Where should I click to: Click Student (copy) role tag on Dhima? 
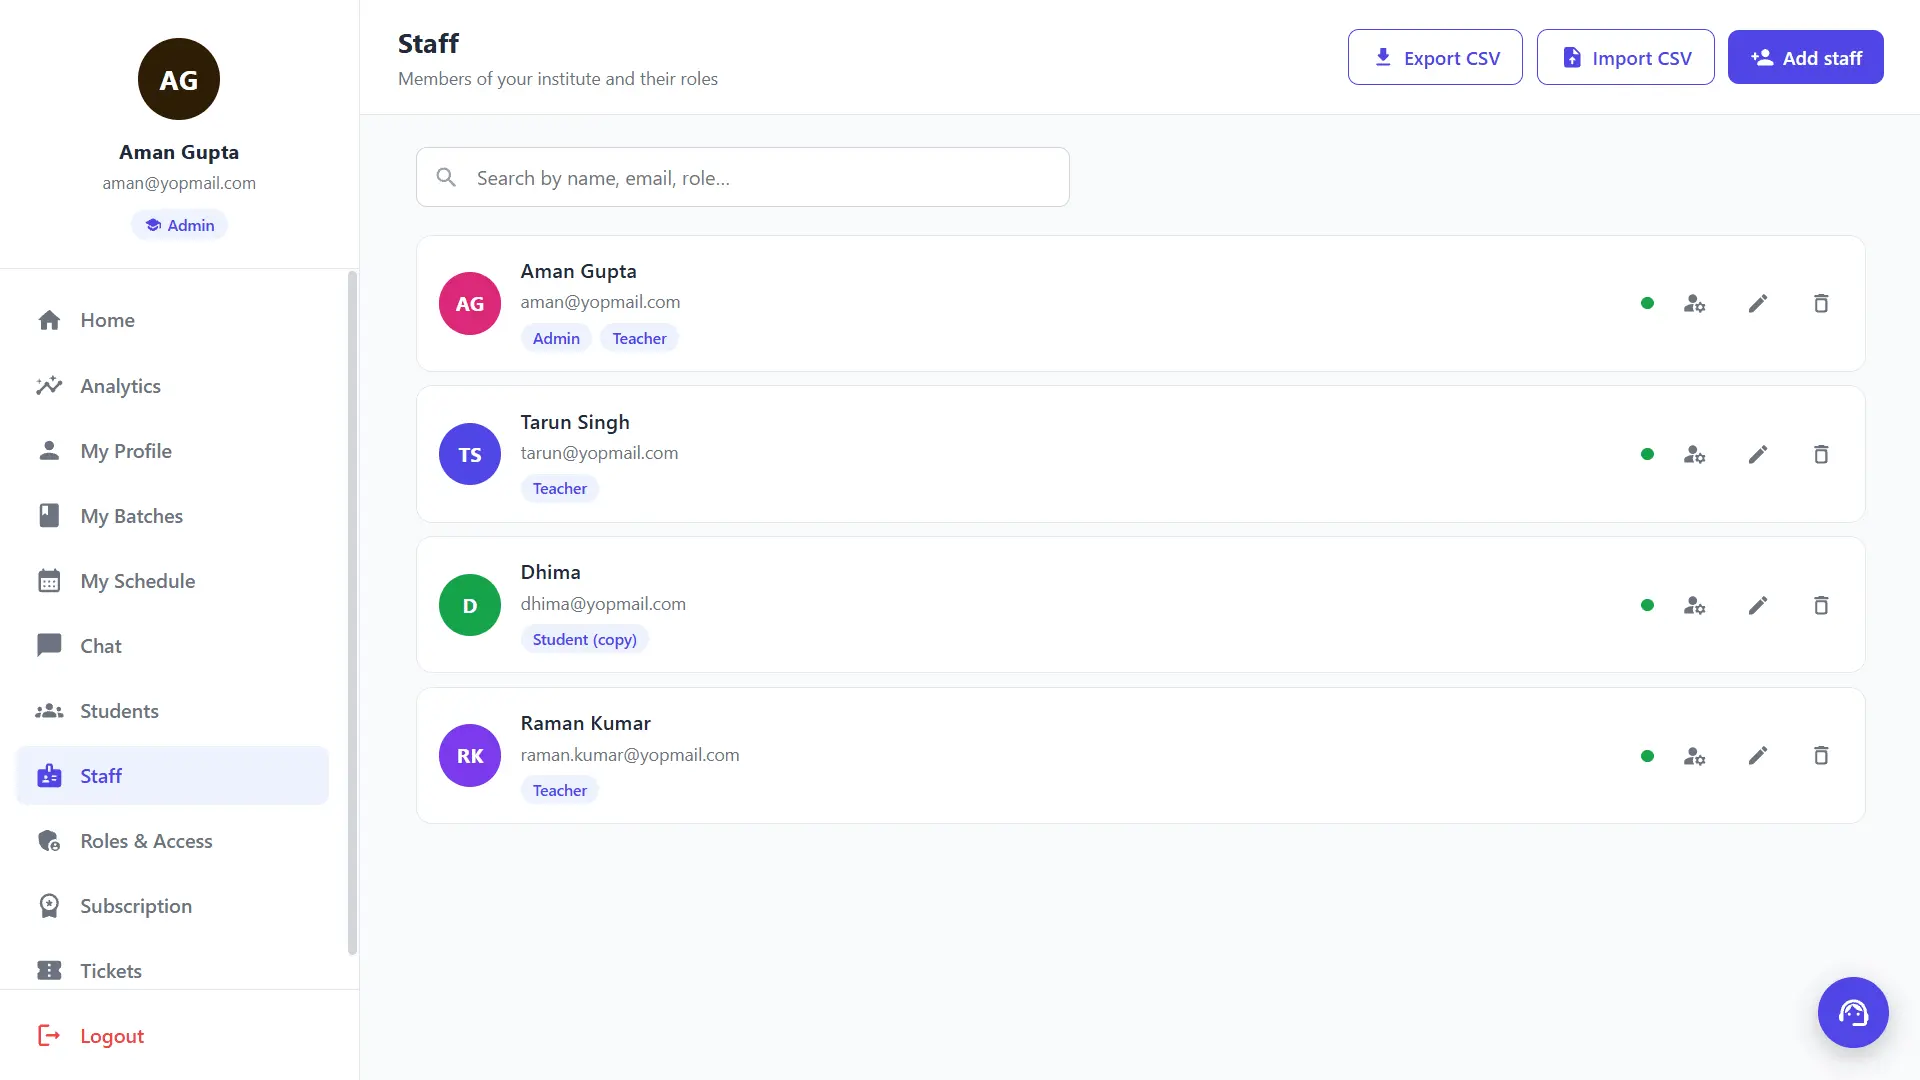click(584, 639)
